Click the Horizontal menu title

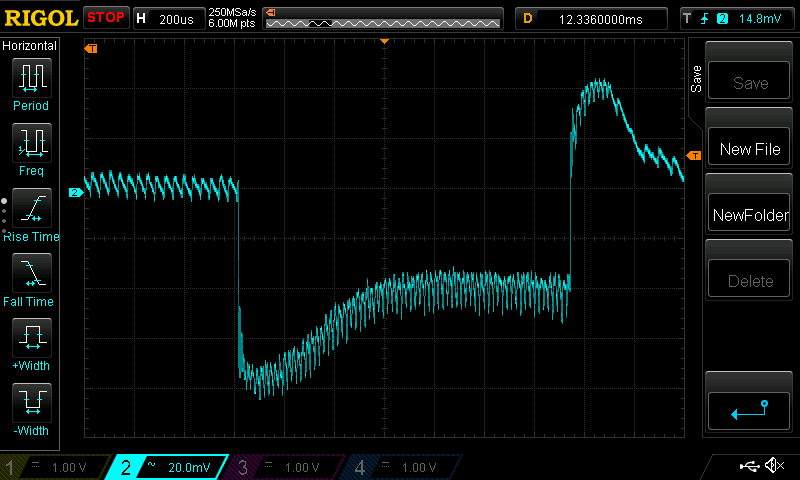30,45
